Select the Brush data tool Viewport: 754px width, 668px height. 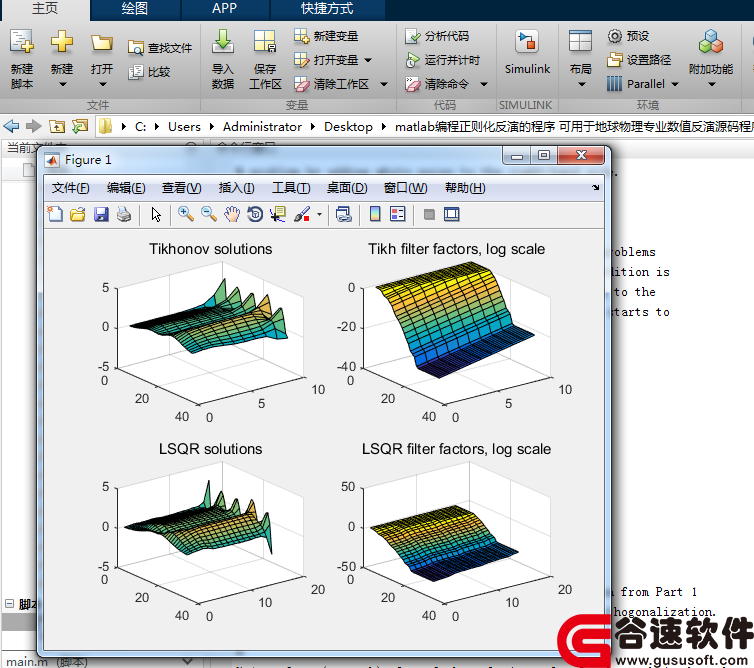point(302,214)
